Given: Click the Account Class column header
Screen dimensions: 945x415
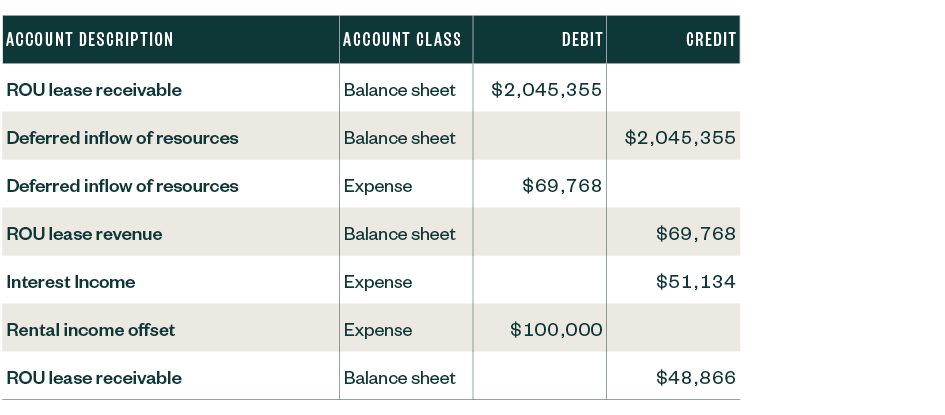Looking at the screenshot, I should [402, 40].
